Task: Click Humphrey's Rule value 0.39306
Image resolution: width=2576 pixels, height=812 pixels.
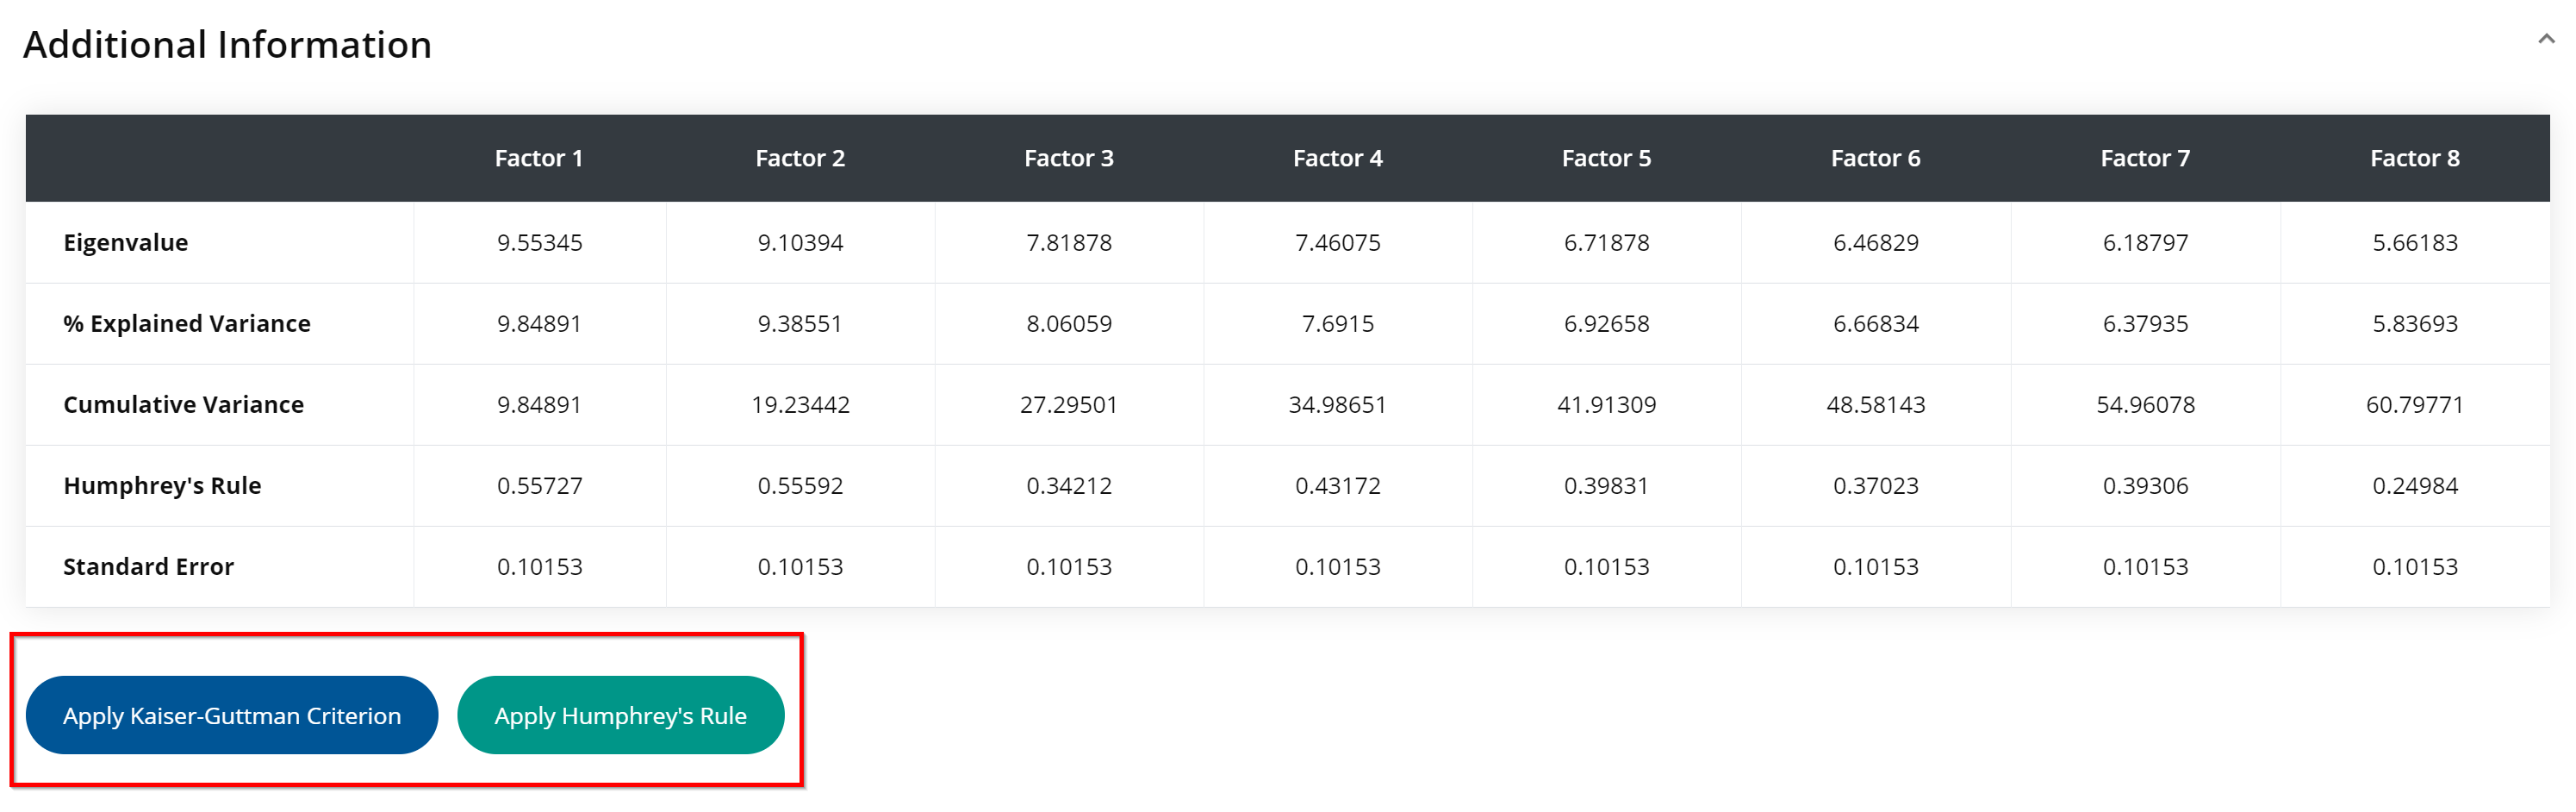Action: click(x=2145, y=485)
